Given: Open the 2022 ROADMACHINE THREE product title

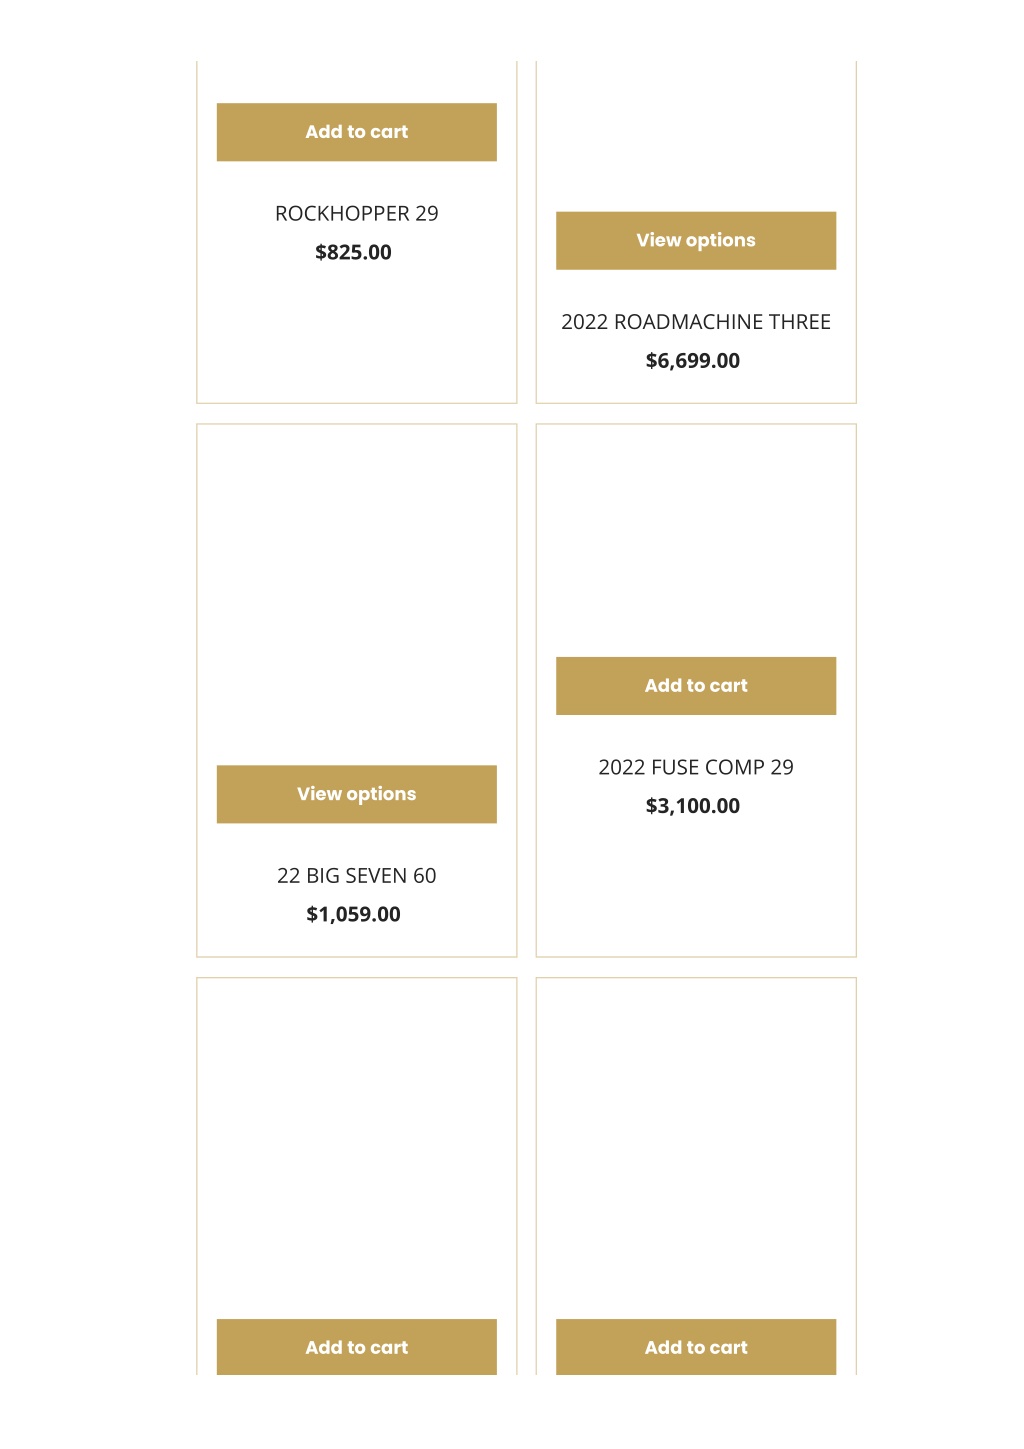Looking at the screenshot, I should (696, 322).
